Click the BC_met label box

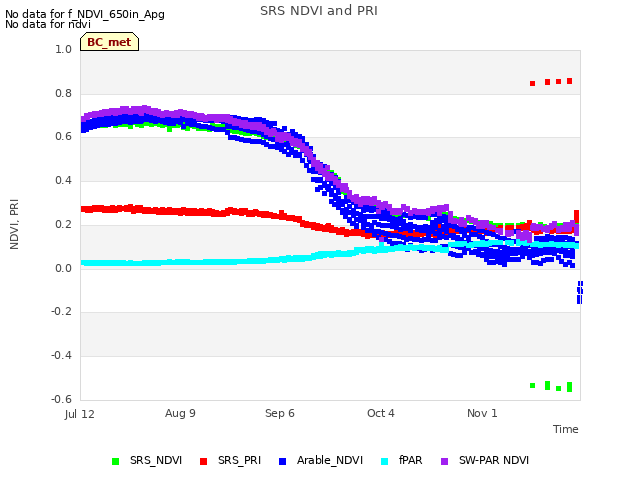click(109, 42)
